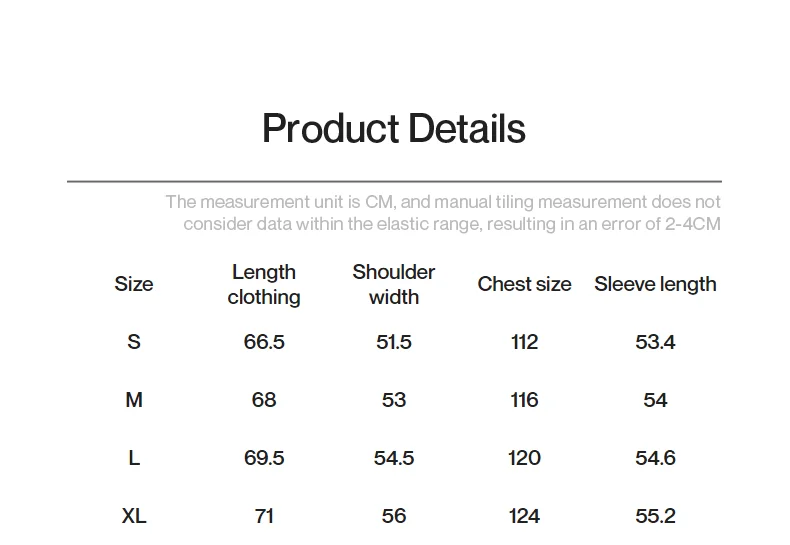The height and width of the screenshot is (545, 790).
Task: Click the Chest size column header
Action: click(524, 284)
